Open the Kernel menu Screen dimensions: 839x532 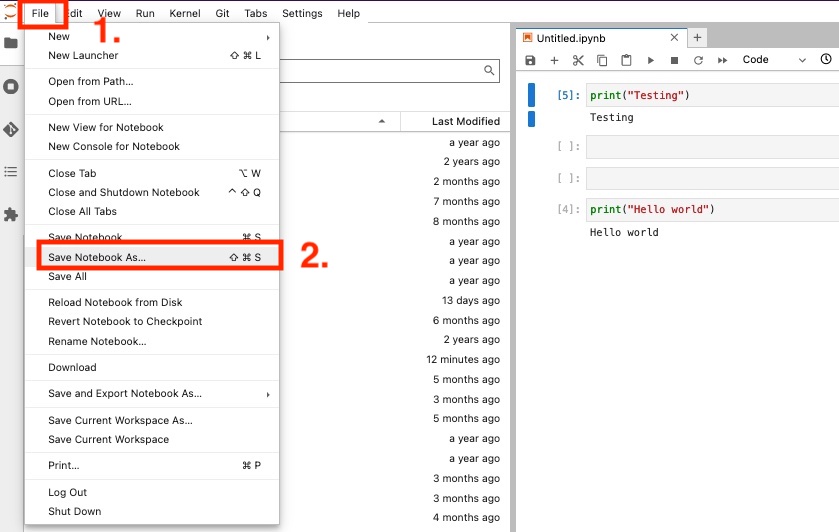(x=185, y=13)
